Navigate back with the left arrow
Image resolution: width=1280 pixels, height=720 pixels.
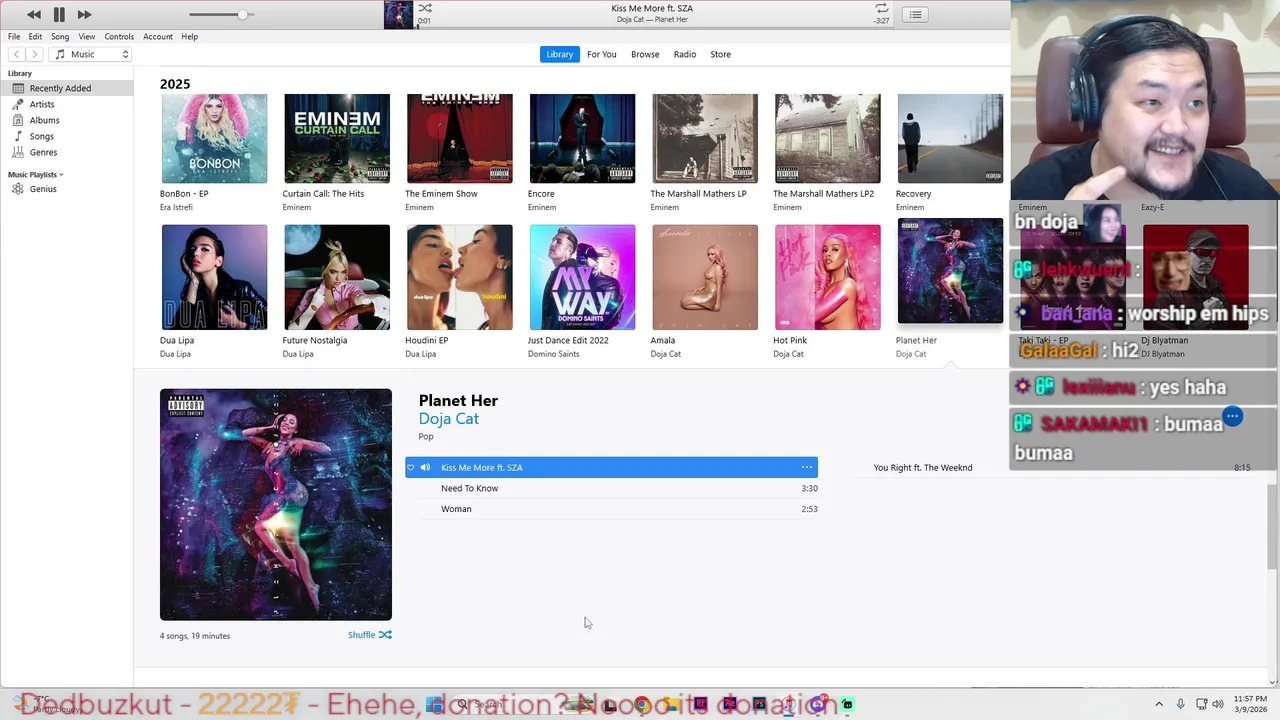16,54
